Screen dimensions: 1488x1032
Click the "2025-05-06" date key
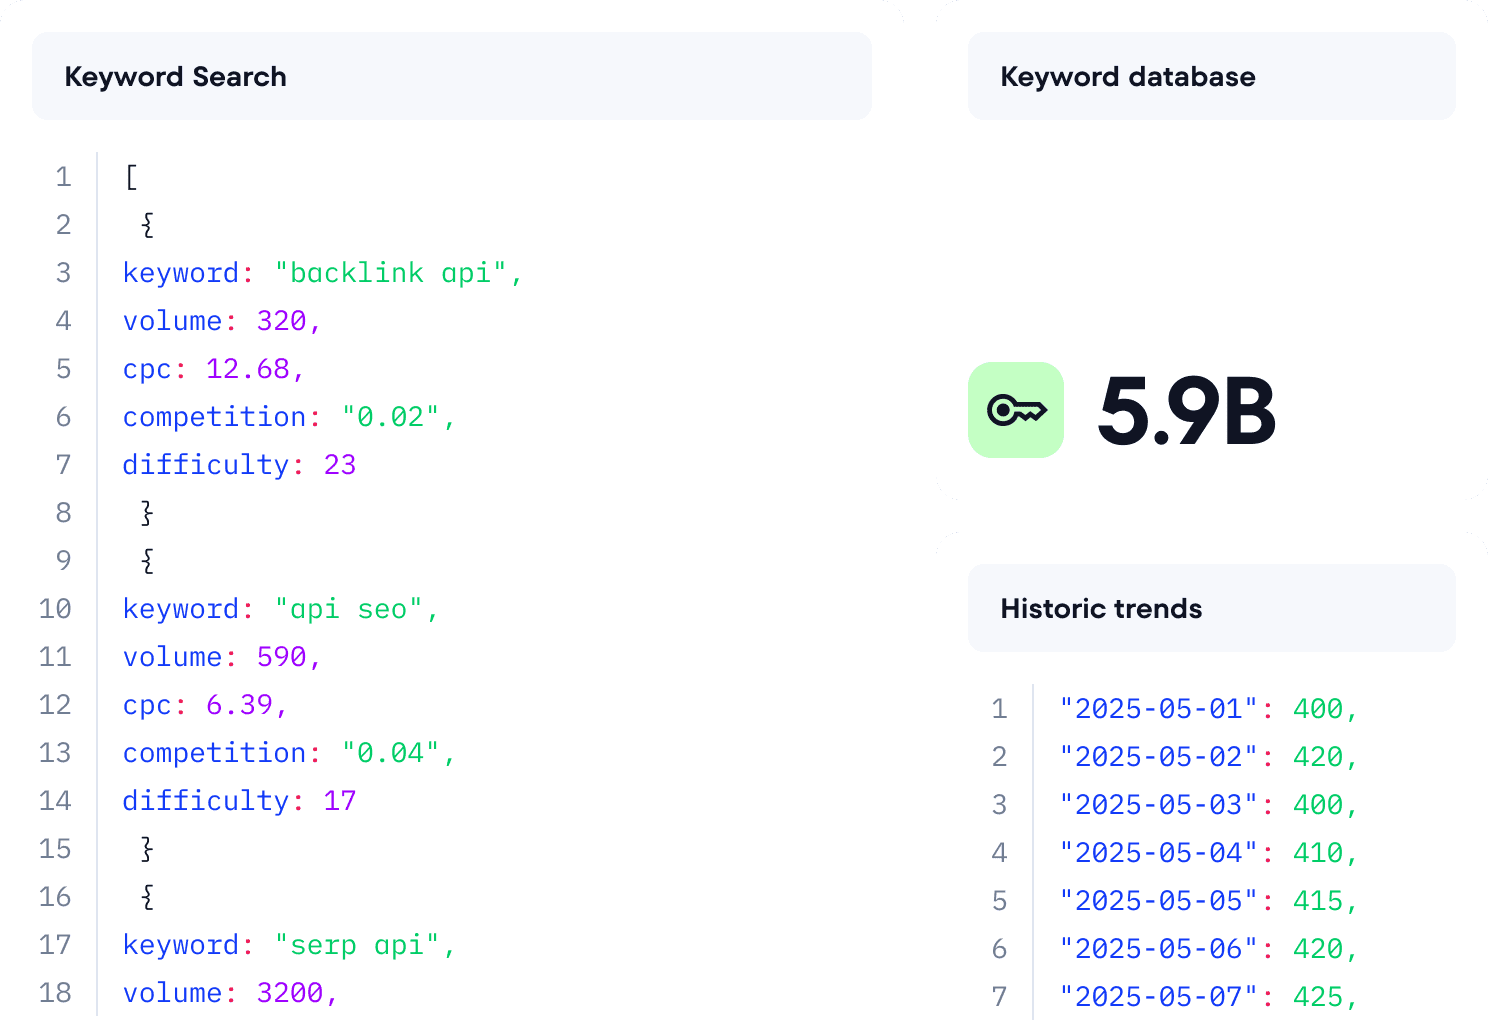coord(1158,949)
